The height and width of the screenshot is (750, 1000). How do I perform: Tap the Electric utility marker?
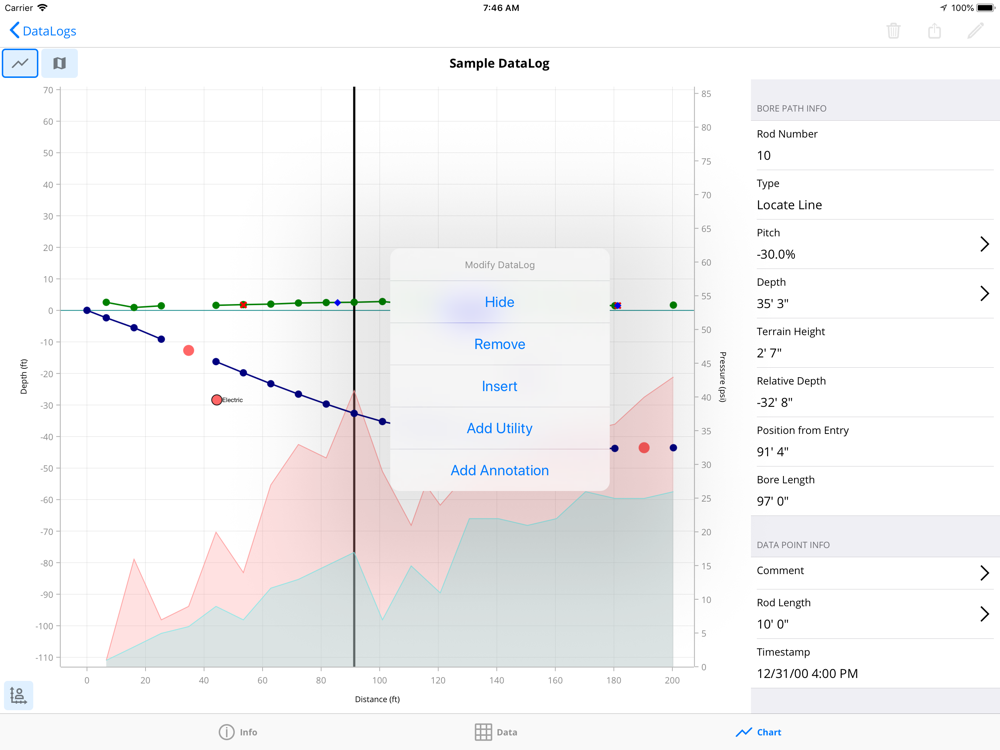(x=217, y=400)
